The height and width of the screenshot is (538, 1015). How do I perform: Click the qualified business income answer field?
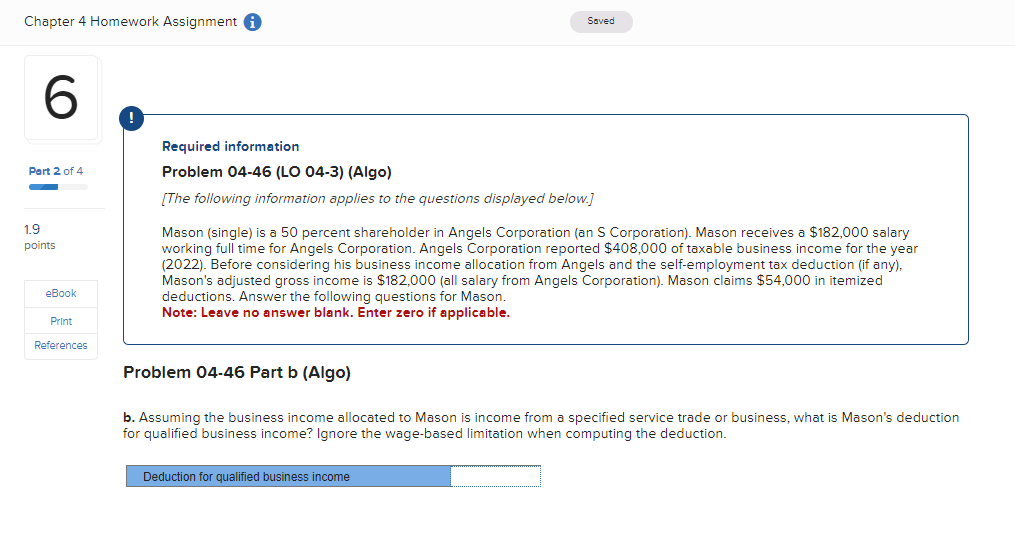[495, 476]
